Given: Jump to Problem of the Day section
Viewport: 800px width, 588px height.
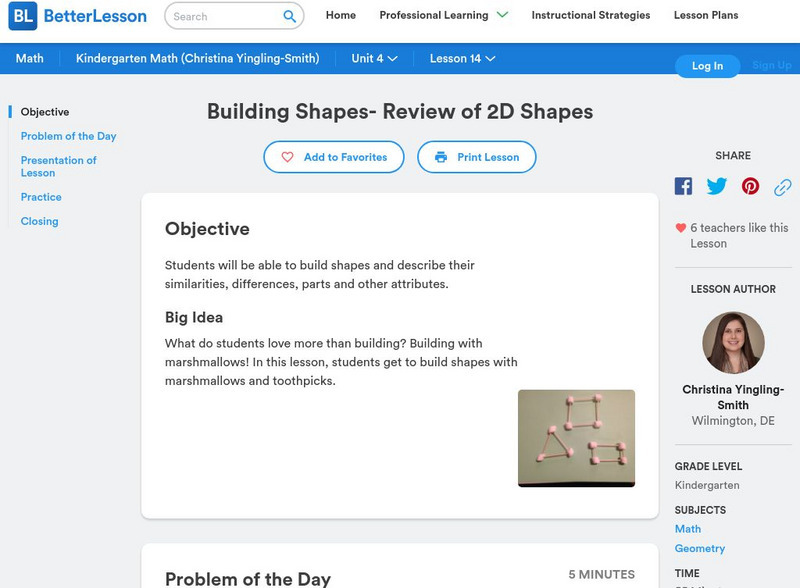Looking at the screenshot, I should pos(68,136).
